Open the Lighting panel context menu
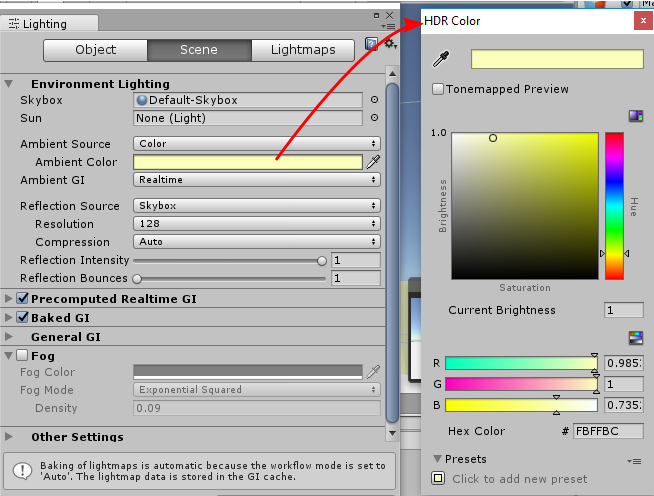 [x=388, y=27]
